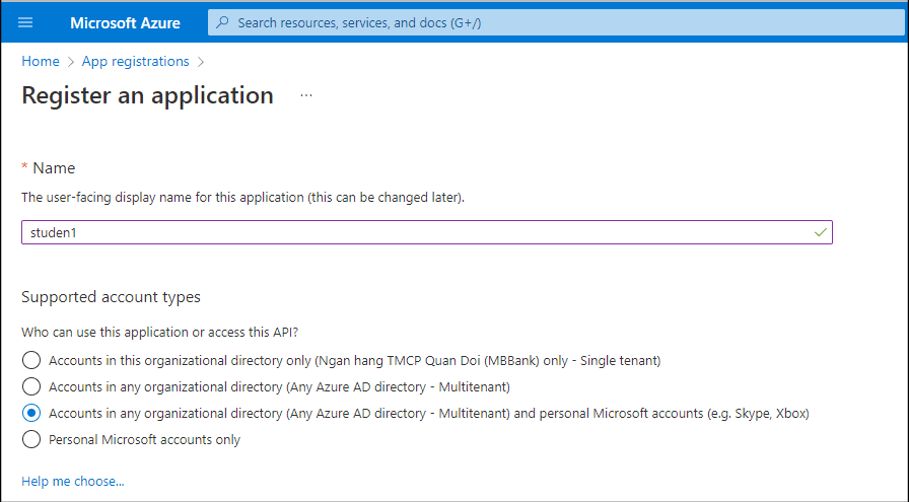The image size is (909, 502).
Task: Click the Supported account types heading
Action: click(x=111, y=297)
